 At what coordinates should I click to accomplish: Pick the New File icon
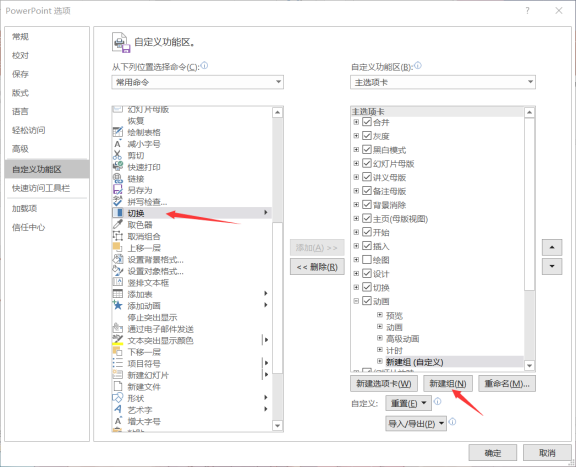pyautogui.click(x=118, y=387)
